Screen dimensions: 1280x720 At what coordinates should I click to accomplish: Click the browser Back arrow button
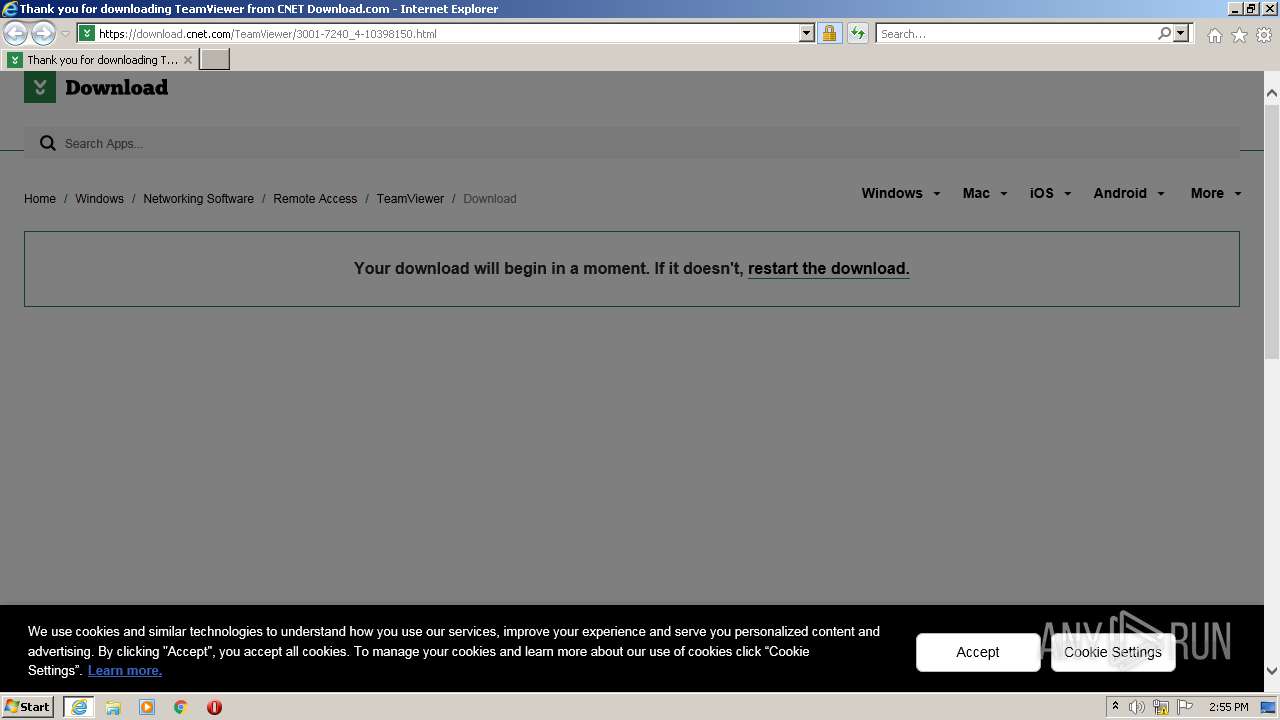[x=15, y=33]
